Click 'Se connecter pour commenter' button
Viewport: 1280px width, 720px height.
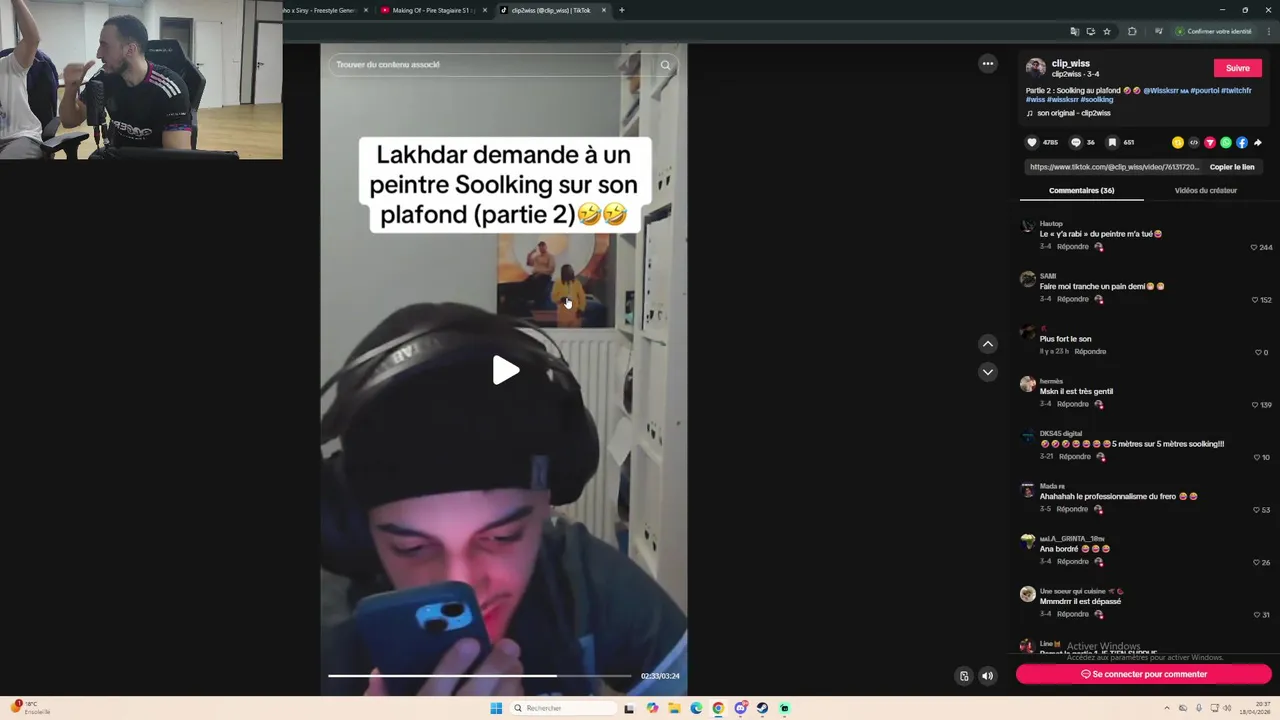click(1144, 674)
